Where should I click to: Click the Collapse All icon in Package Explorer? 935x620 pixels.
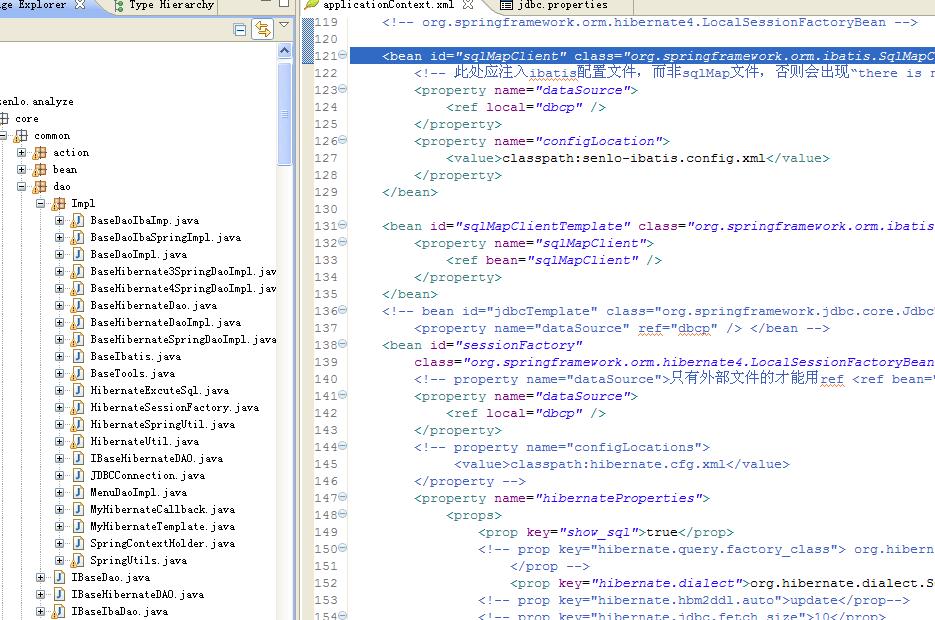point(239,28)
